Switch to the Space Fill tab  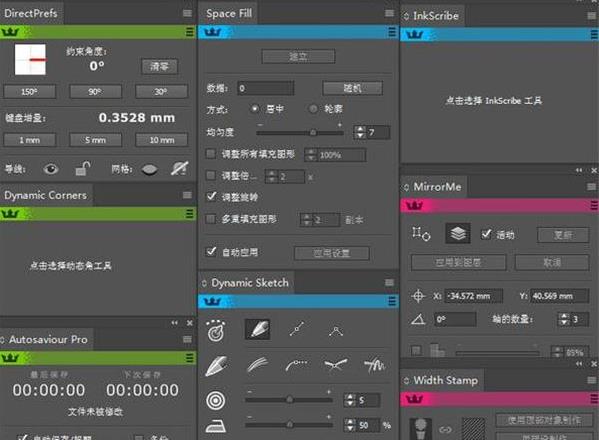coord(228,13)
